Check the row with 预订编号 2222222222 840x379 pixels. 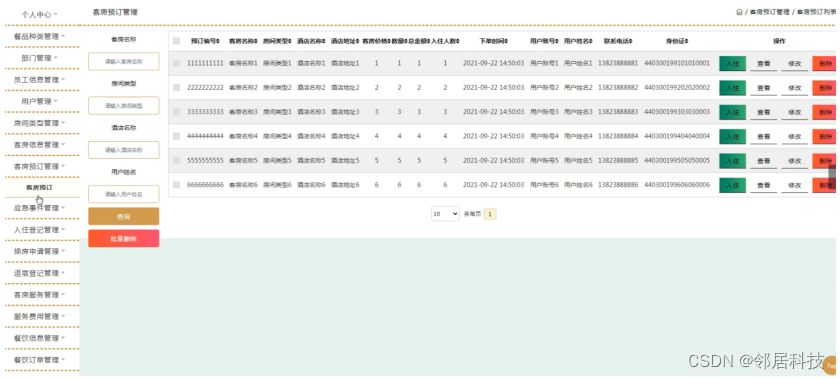pos(177,87)
